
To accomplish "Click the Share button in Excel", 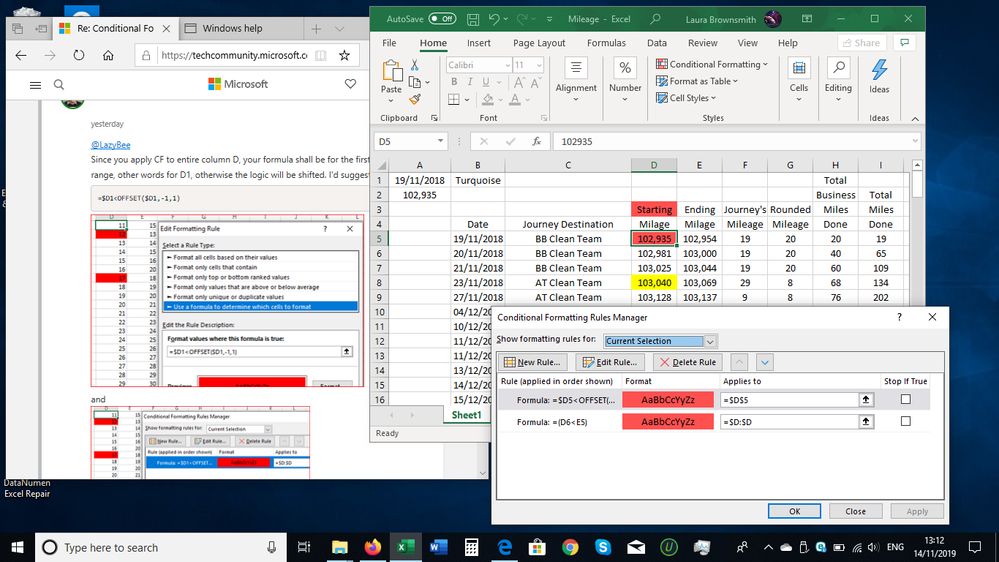I will pos(861,43).
